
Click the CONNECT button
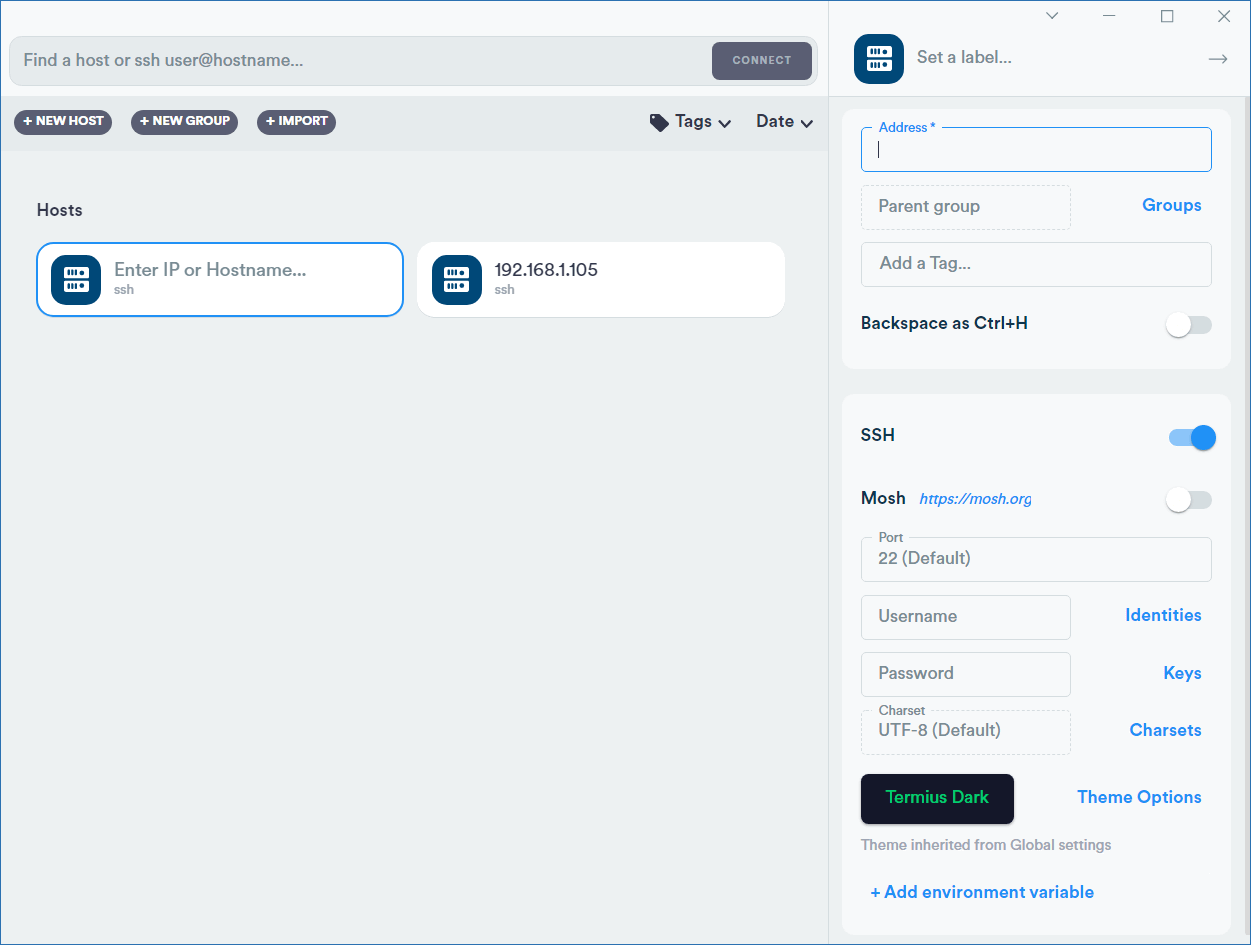(x=762, y=60)
